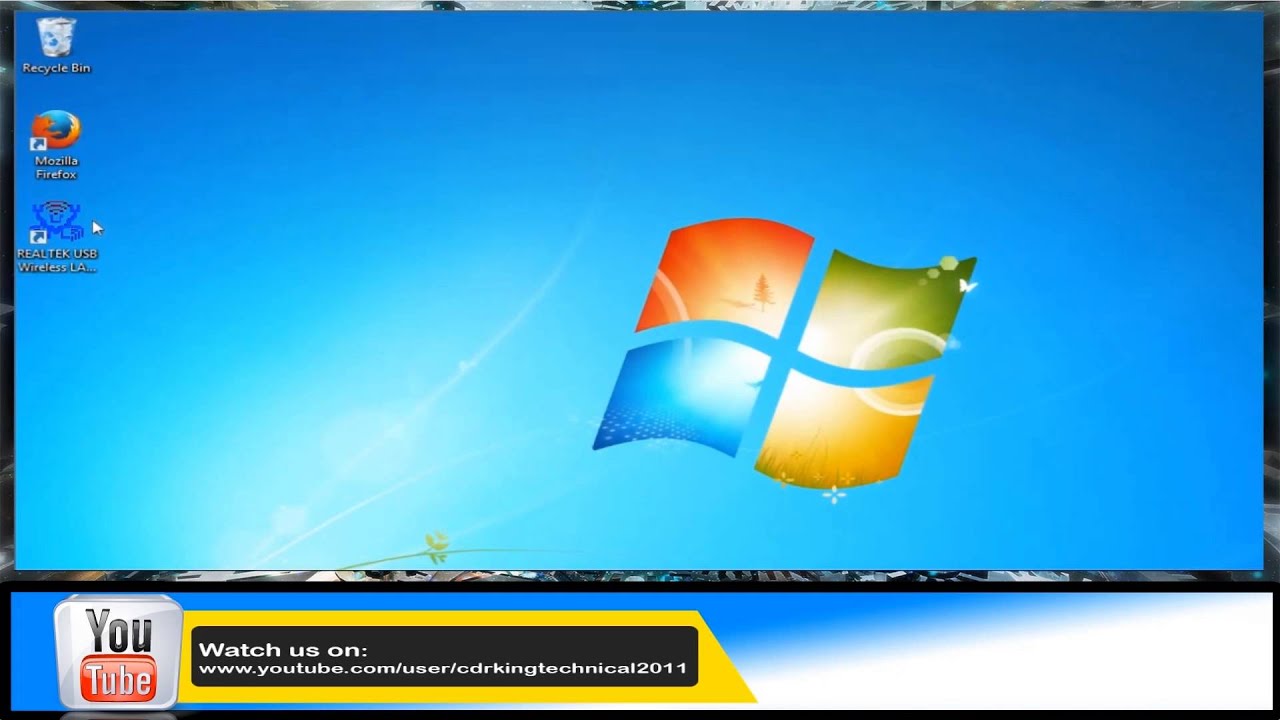Select the Mozilla Firefox desktop shortcut

click(56, 145)
